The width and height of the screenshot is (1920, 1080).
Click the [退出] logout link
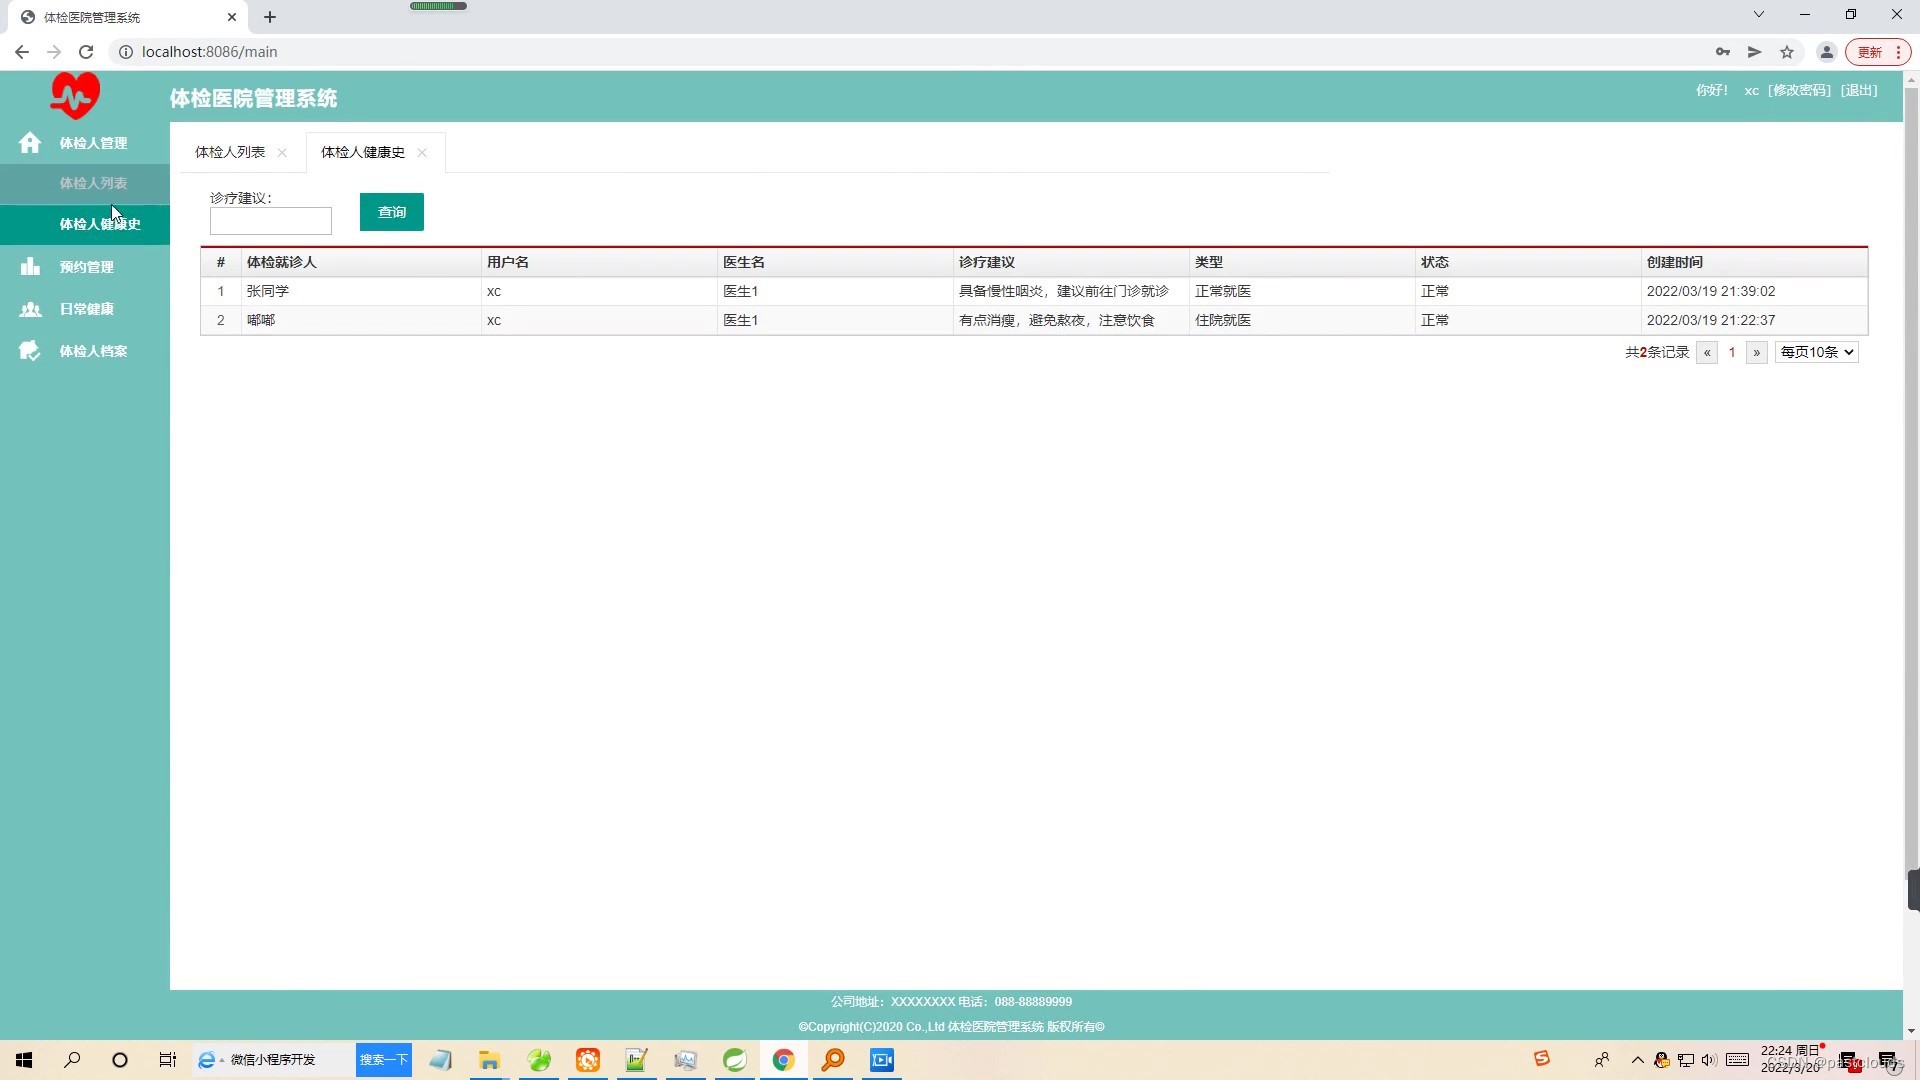(1858, 90)
